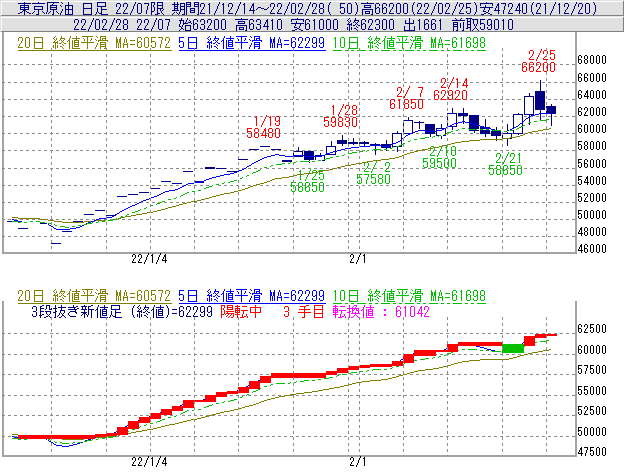This screenshot has height=475, width=624.
Task: Click the 3段抜き新値足 (終値)=62299 label
Action: pyautogui.click(x=122, y=311)
